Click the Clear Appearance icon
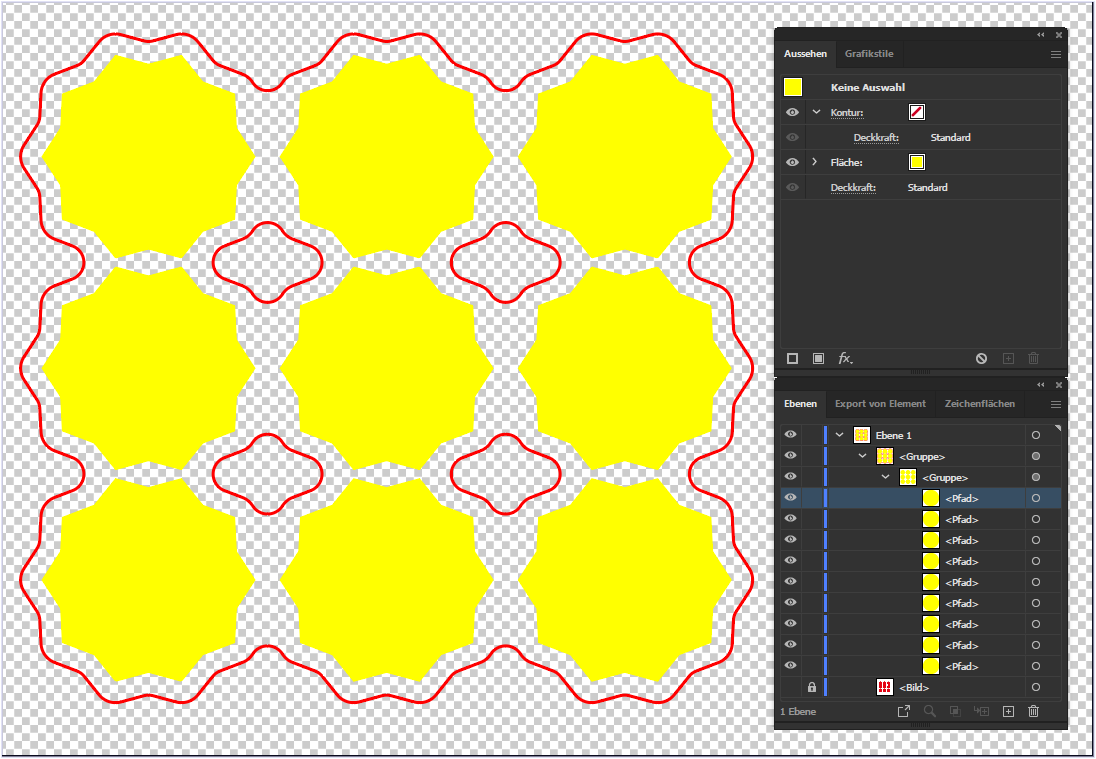Image resolution: width=1096 pixels, height=759 pixels. click(980, 358)
